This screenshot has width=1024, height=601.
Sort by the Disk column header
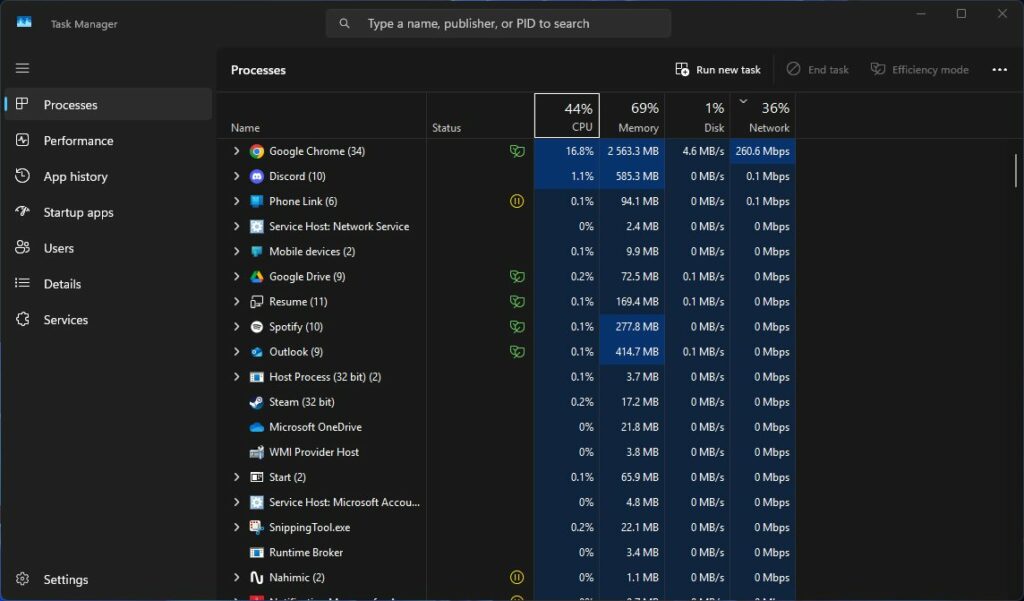click(x=697, y=116)
